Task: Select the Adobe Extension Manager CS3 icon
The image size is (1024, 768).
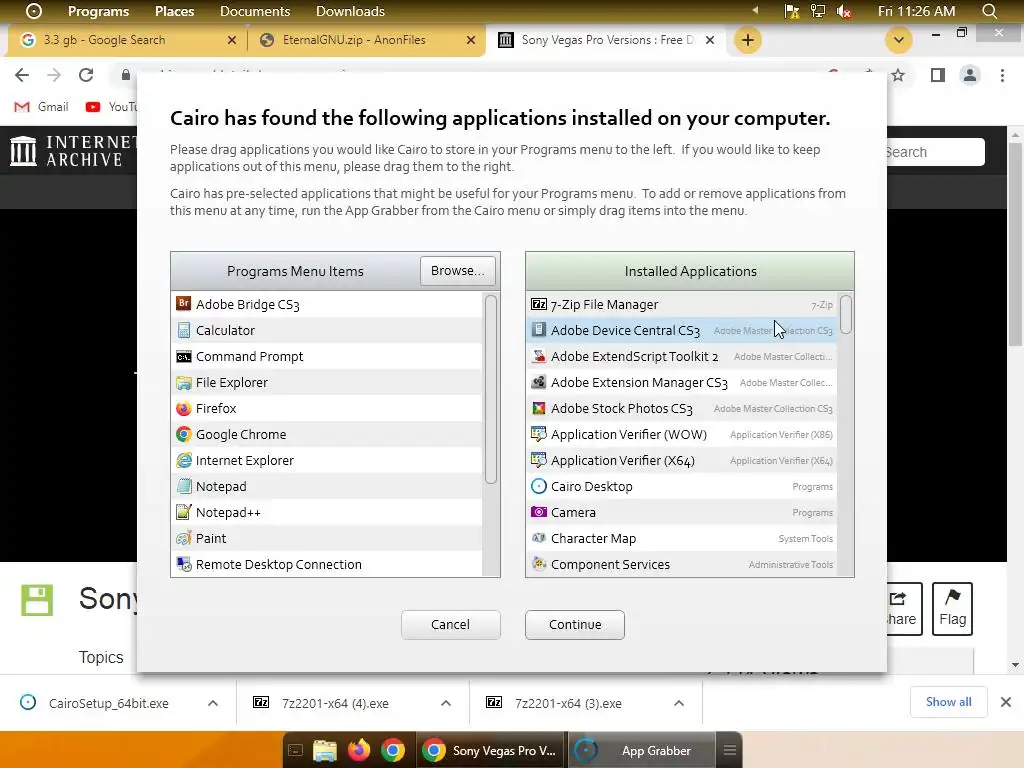Action: click(x=539, y=382)
